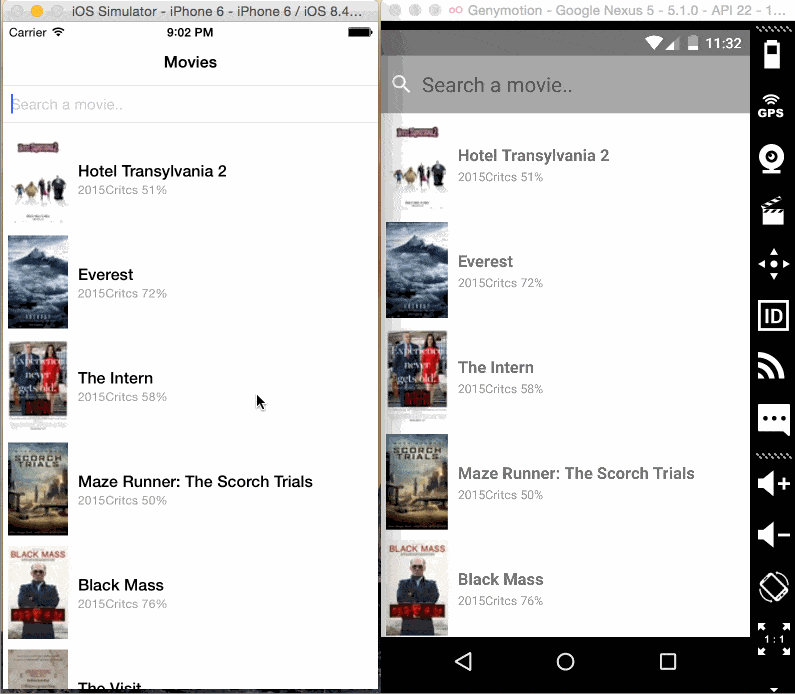Focus iOS Search a movie field

[x=190, y=104]
